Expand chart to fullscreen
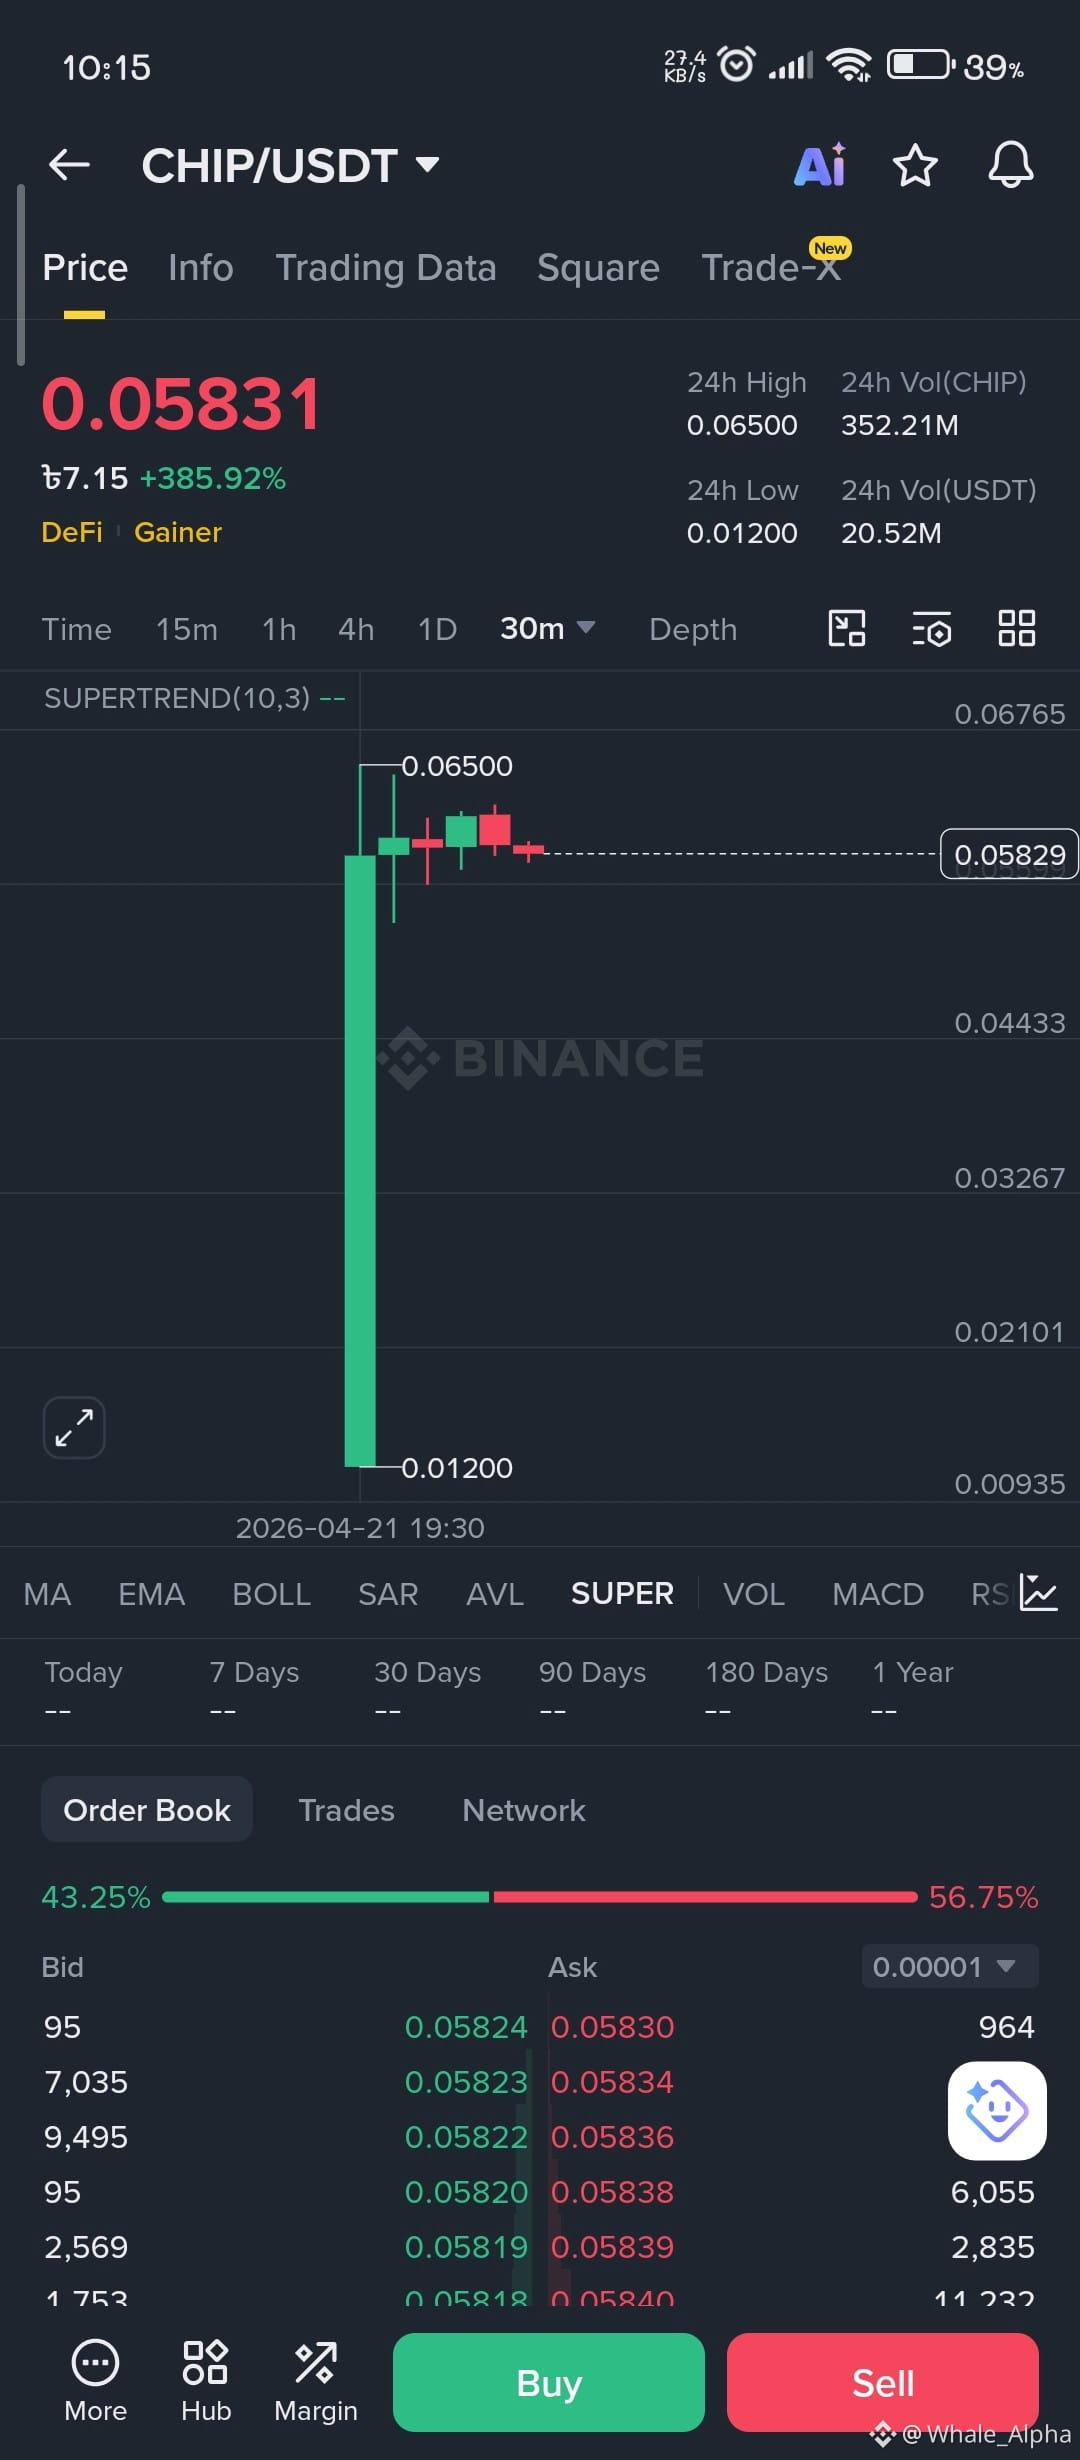Screen dimensions: 1080x2460 pyautogui.click(x=74, y=1427)
